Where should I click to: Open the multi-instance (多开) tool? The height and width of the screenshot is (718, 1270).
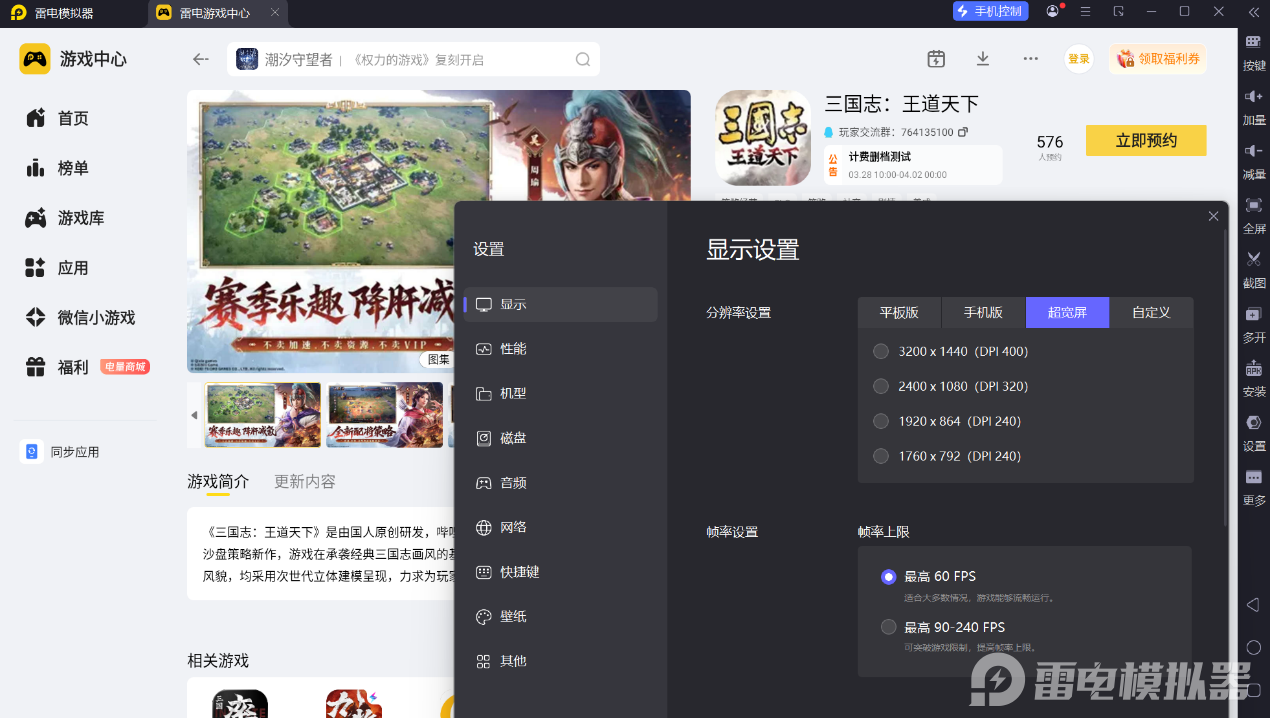[x=1253, y=315]
